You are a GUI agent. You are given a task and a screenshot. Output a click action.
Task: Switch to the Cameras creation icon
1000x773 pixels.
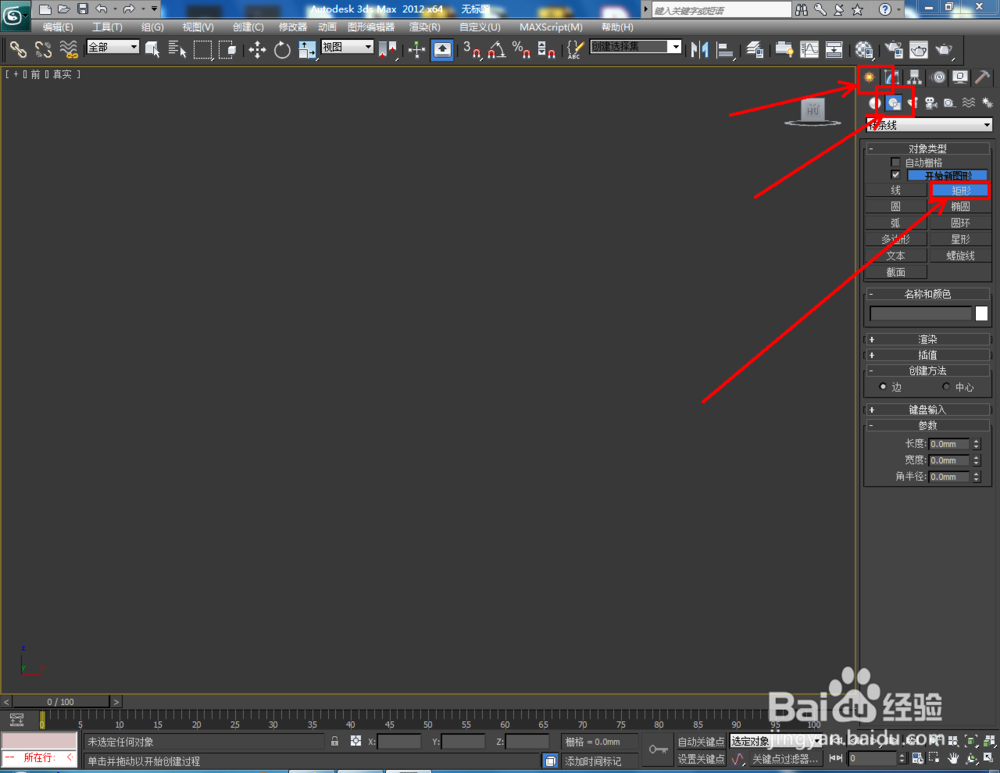point(930,101)
